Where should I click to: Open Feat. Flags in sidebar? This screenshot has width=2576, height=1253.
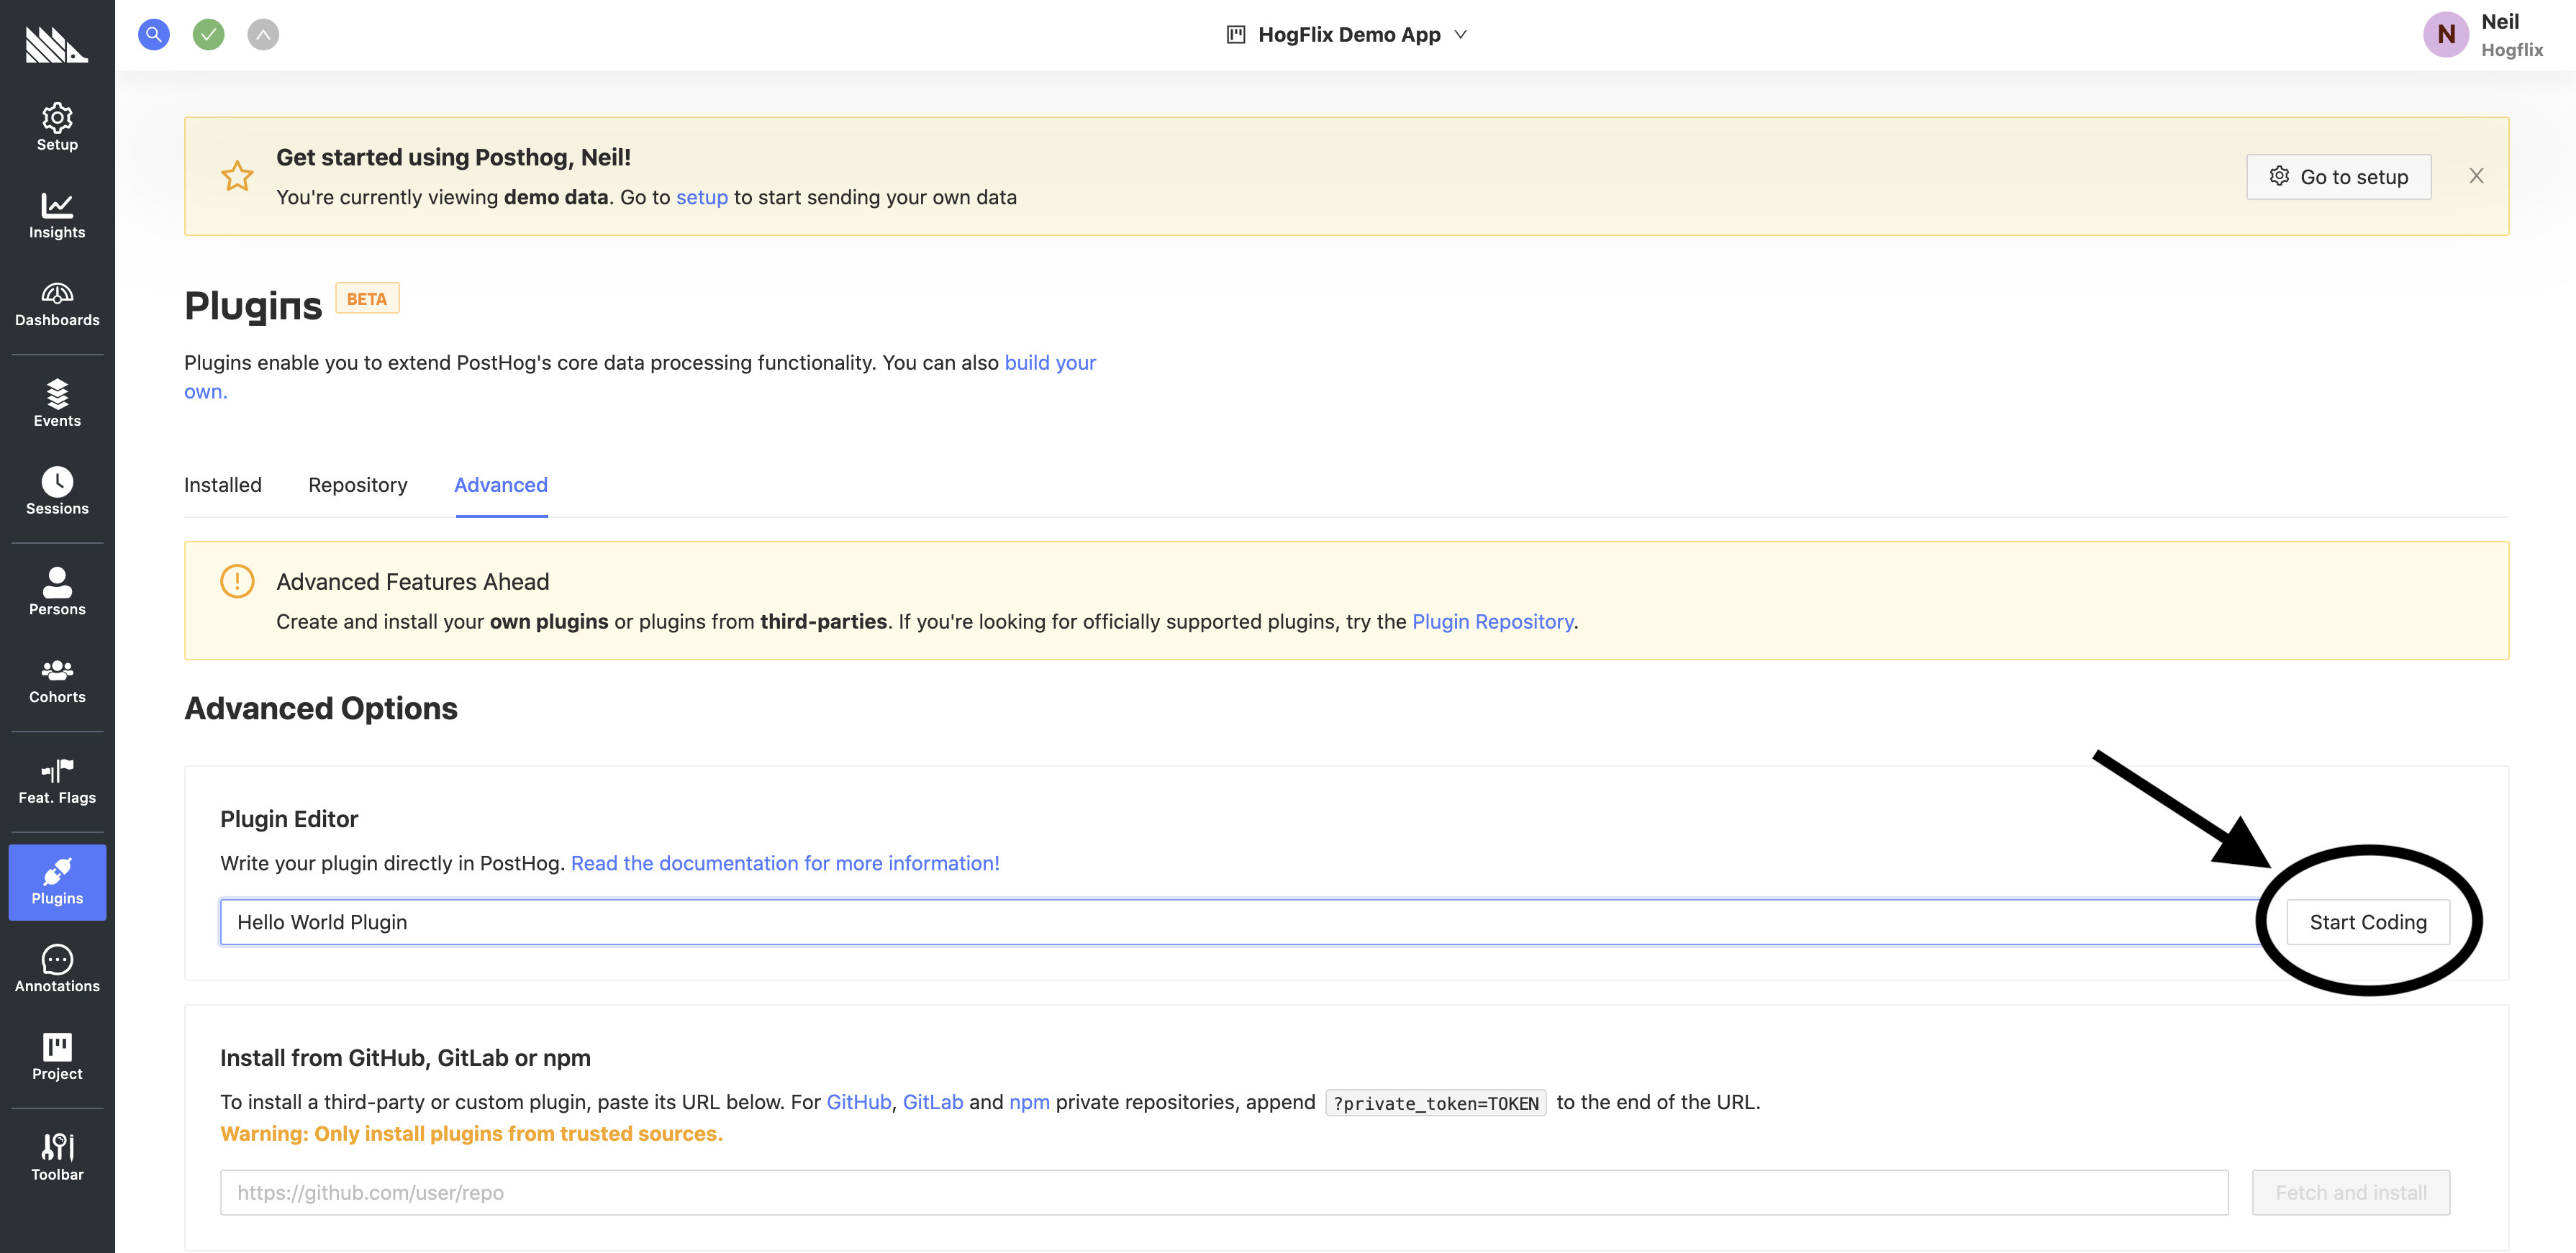pos(57,781)
